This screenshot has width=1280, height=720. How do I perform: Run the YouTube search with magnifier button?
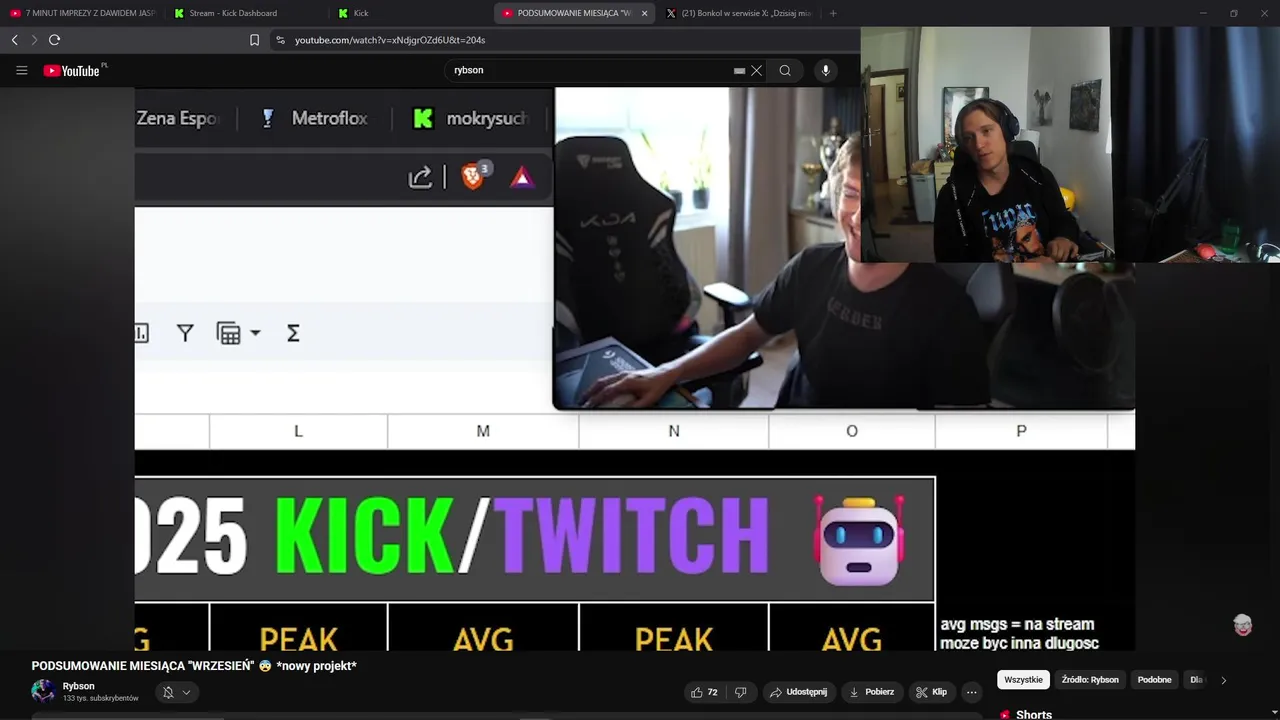[785, 71]
